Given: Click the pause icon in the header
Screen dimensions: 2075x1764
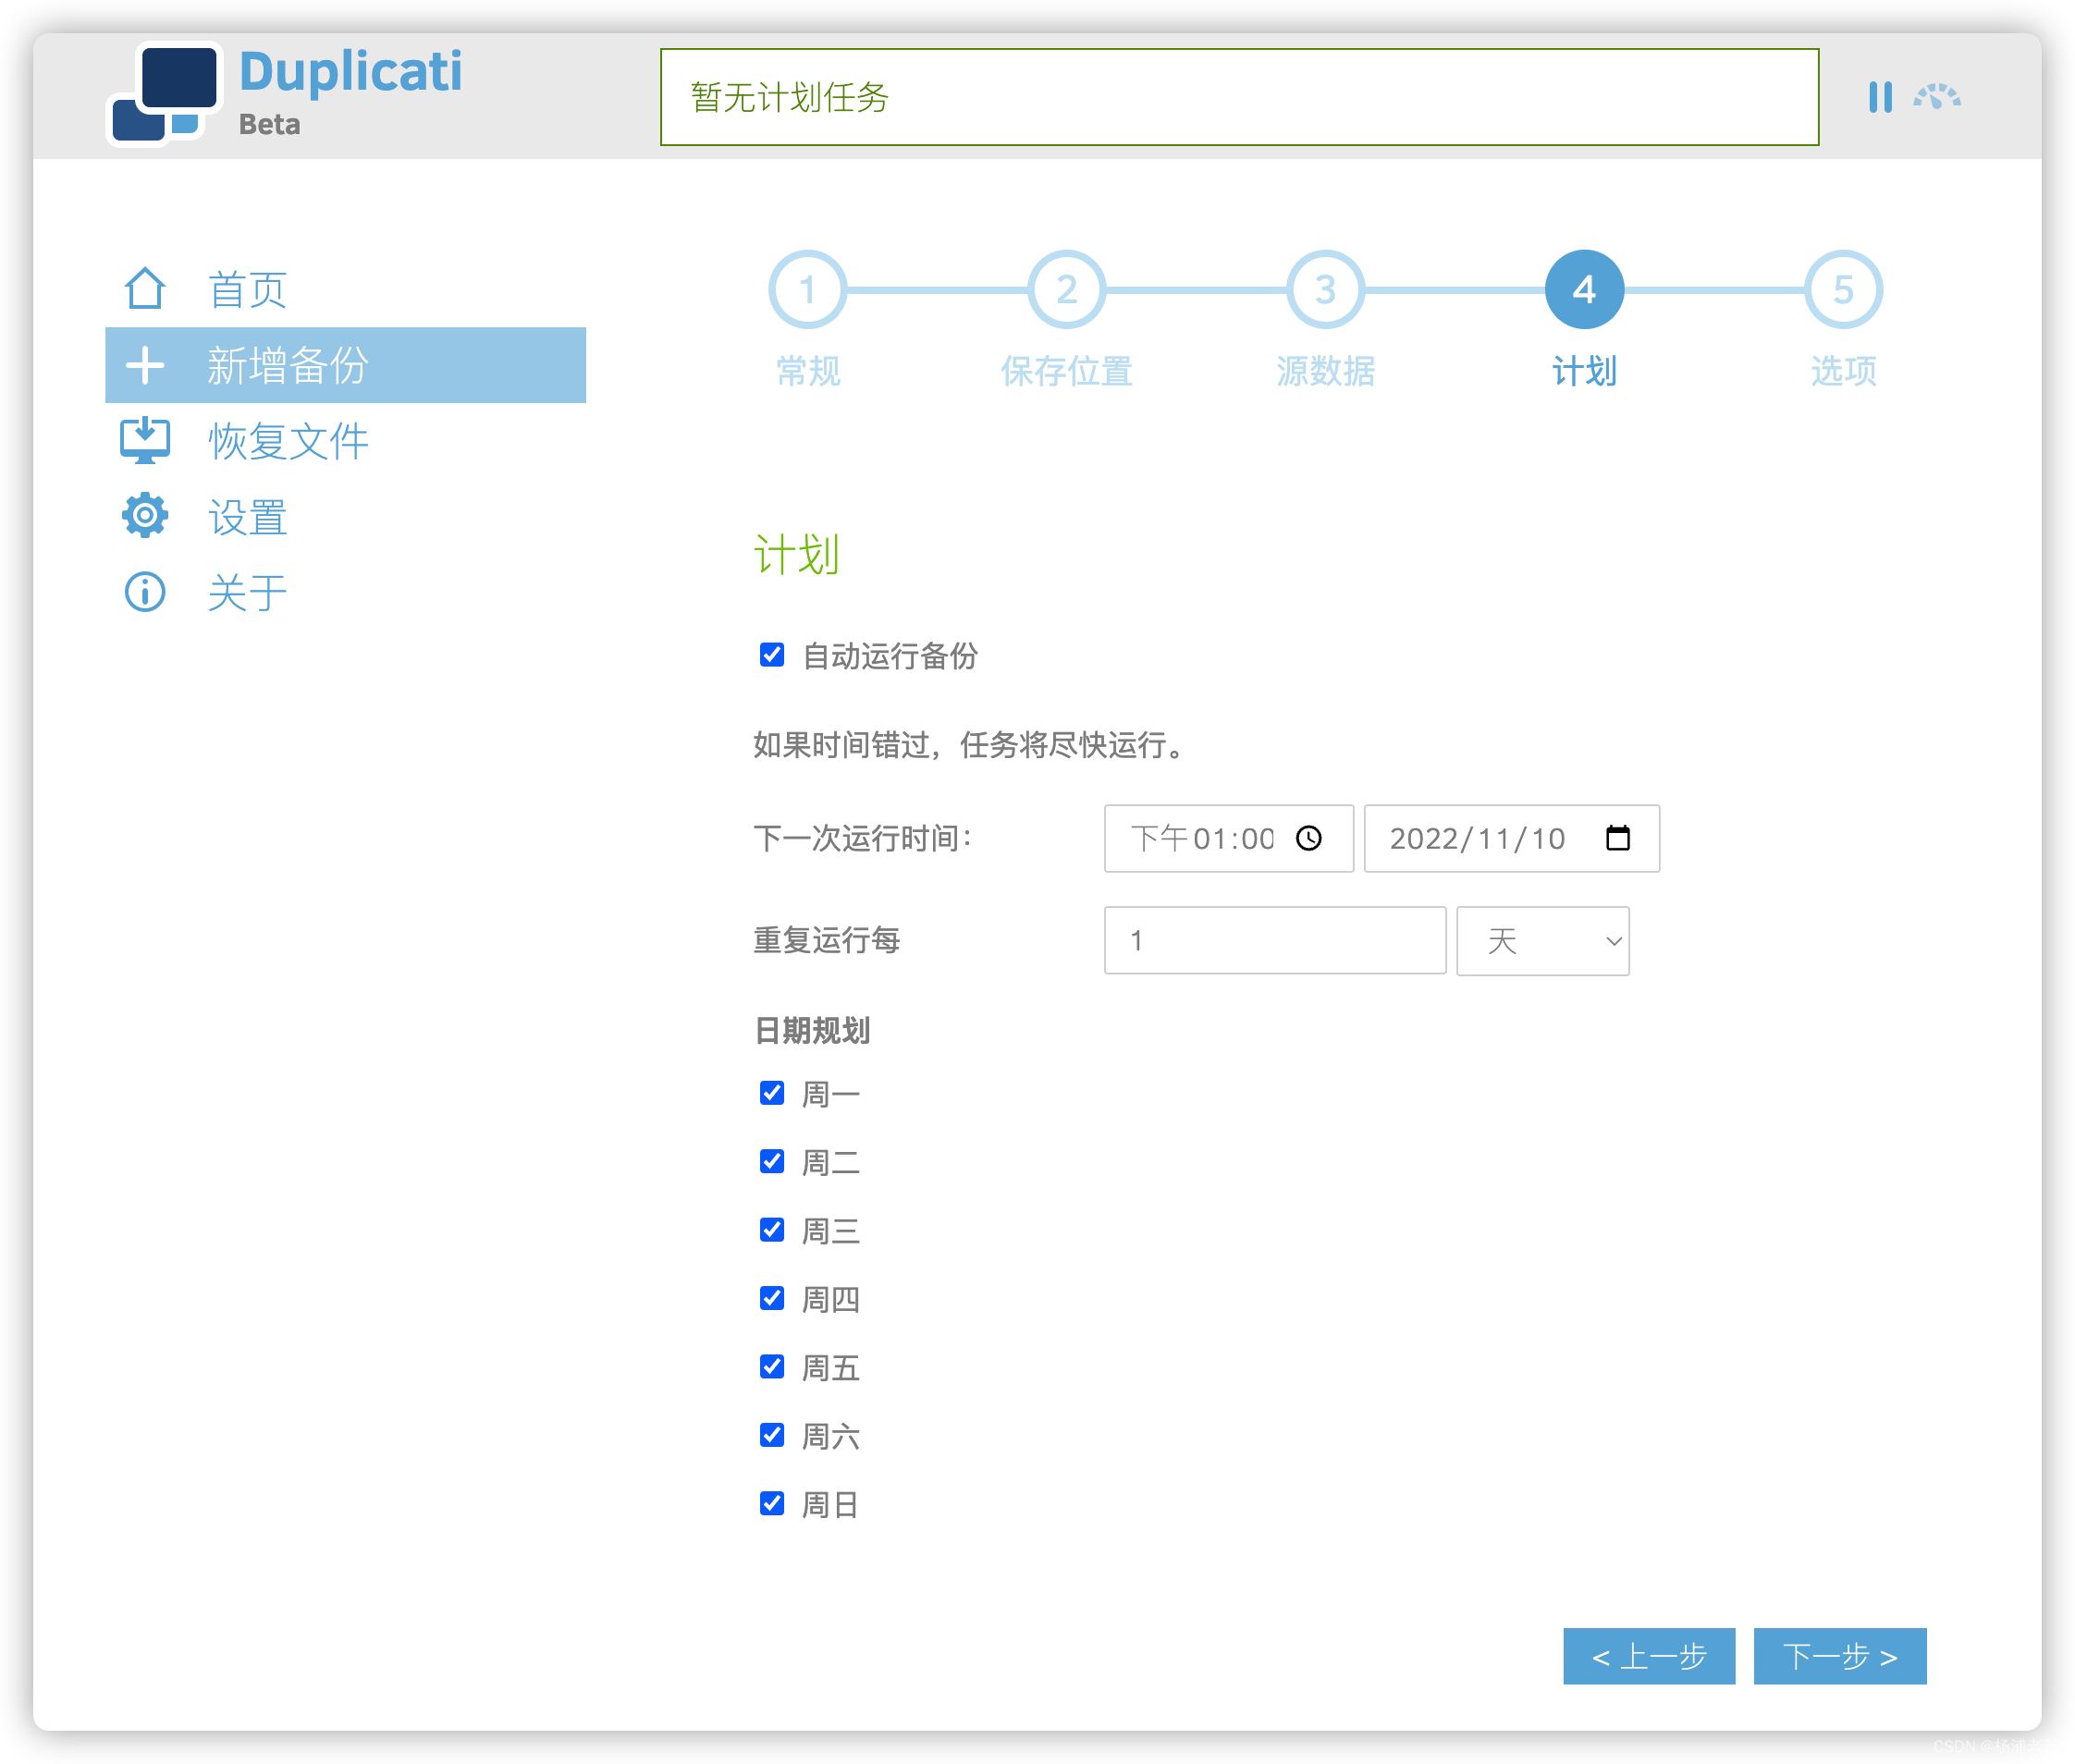Looking at the screenshot, I should coord(1880,97).
